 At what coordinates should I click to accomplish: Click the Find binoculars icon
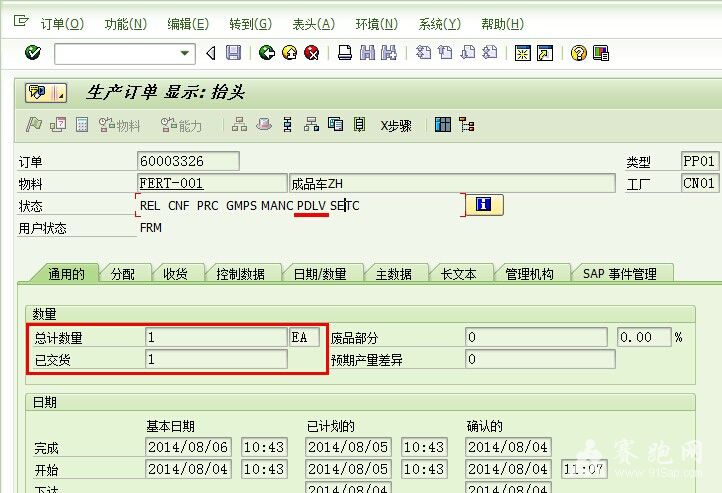[x=367, y=53]
